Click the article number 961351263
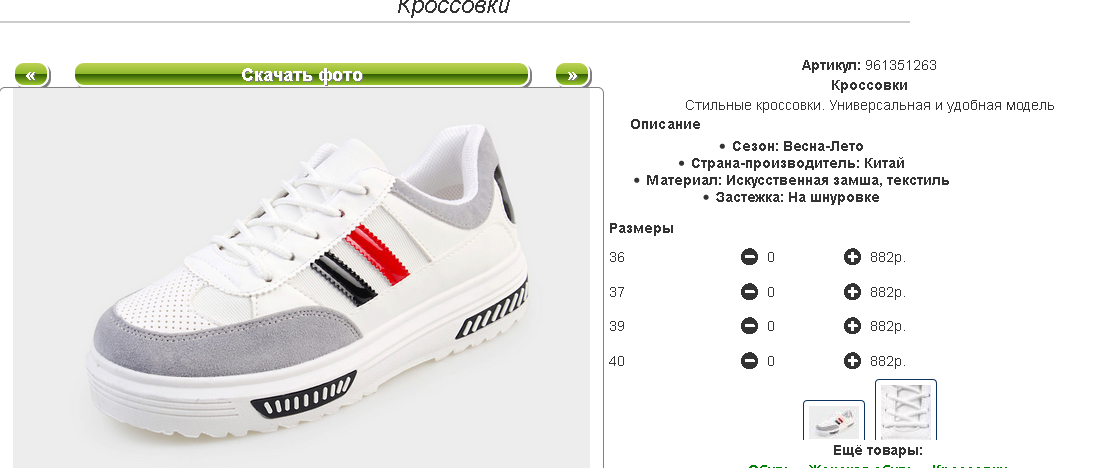 click(x=901, y=66)
